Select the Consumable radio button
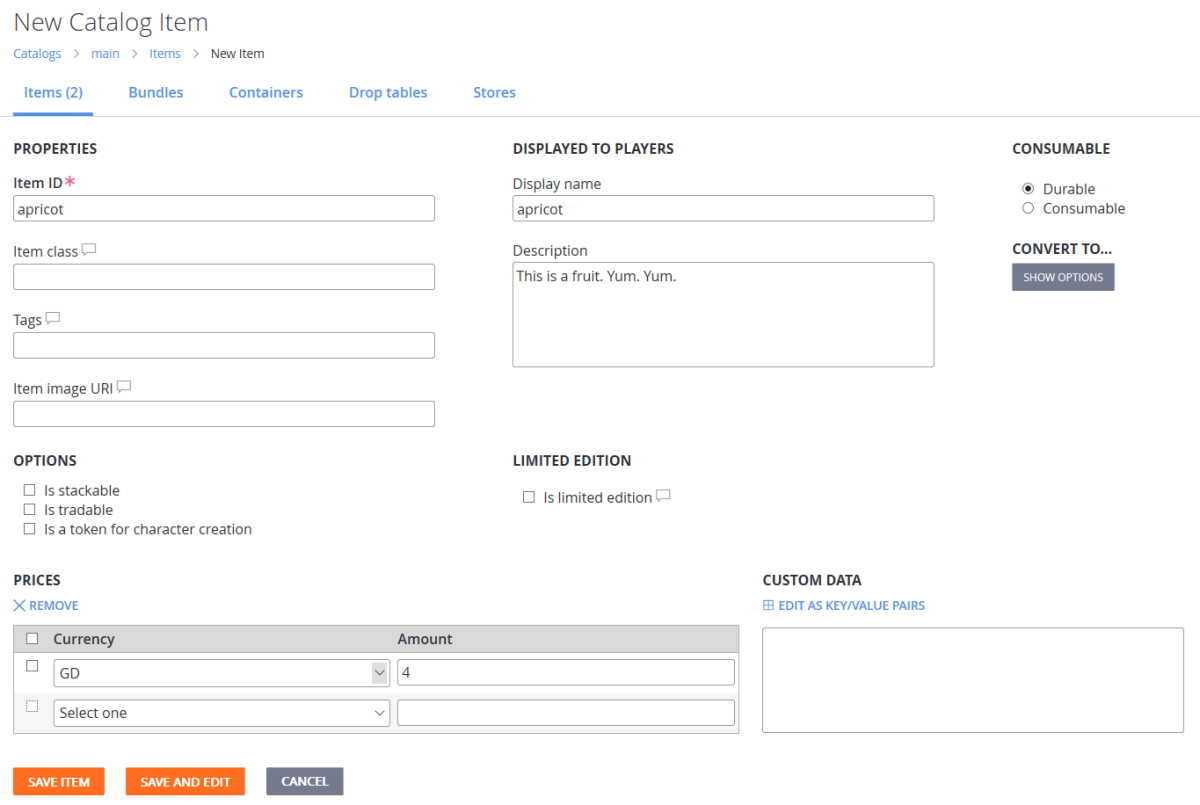The width and height of the screenshot is (1200, 805). point(1028,208)
